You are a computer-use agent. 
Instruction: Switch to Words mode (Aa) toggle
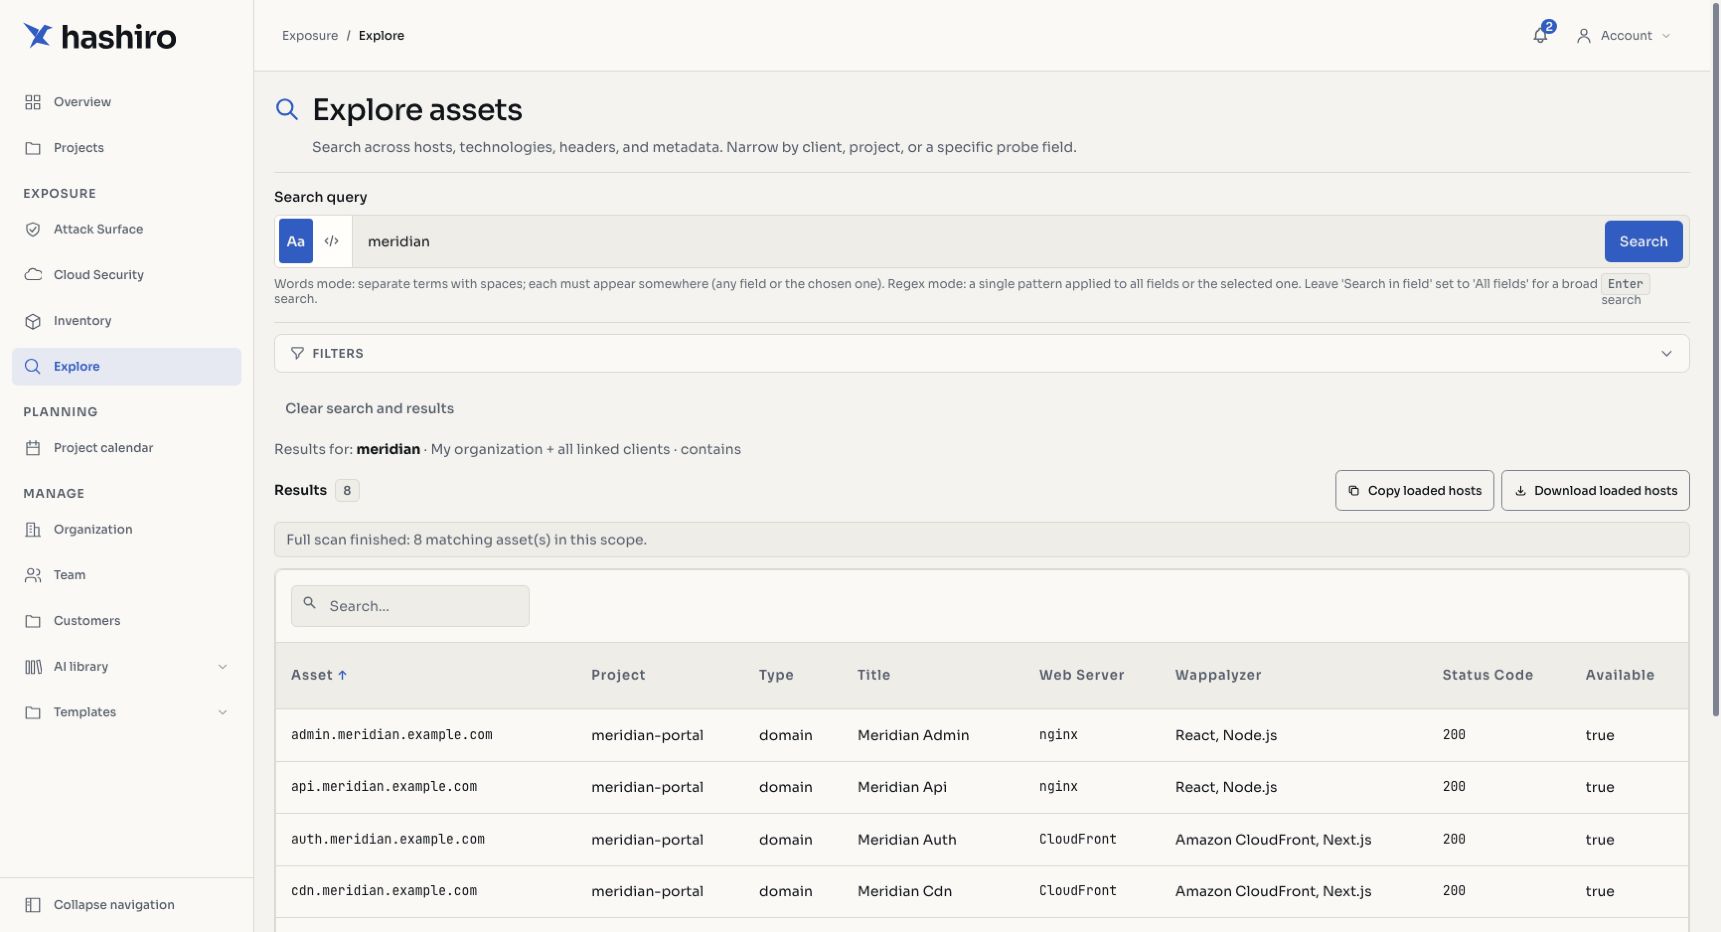click(x=296, y=241)
